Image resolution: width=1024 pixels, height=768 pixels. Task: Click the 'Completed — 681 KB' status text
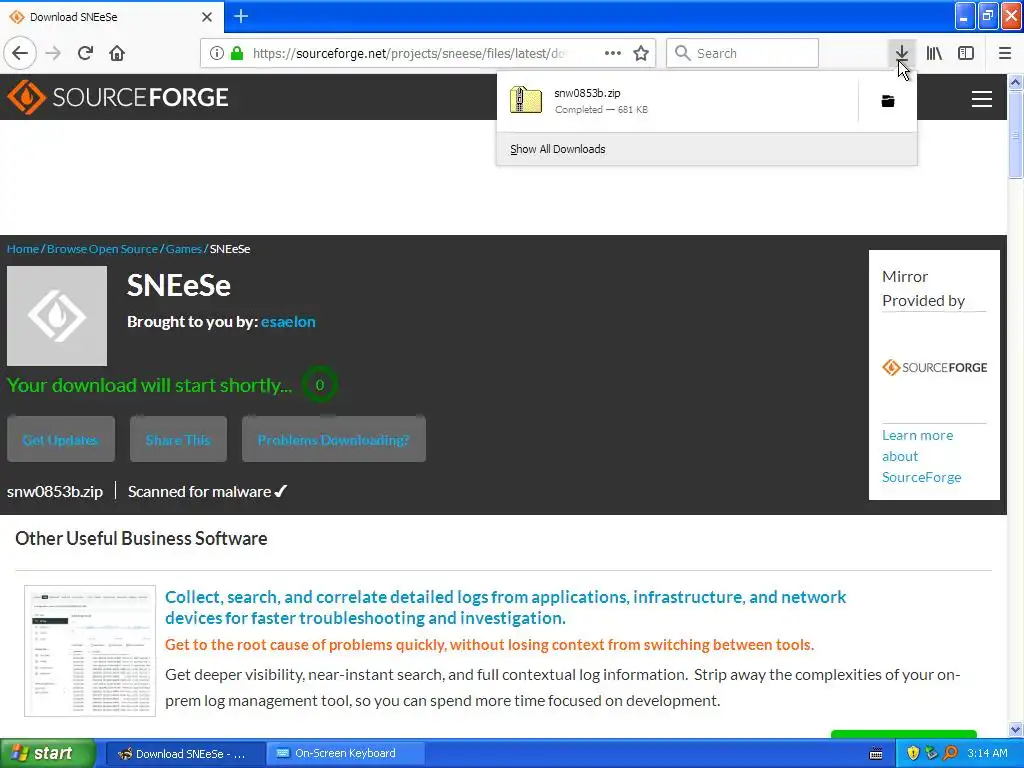pos(601,110)
